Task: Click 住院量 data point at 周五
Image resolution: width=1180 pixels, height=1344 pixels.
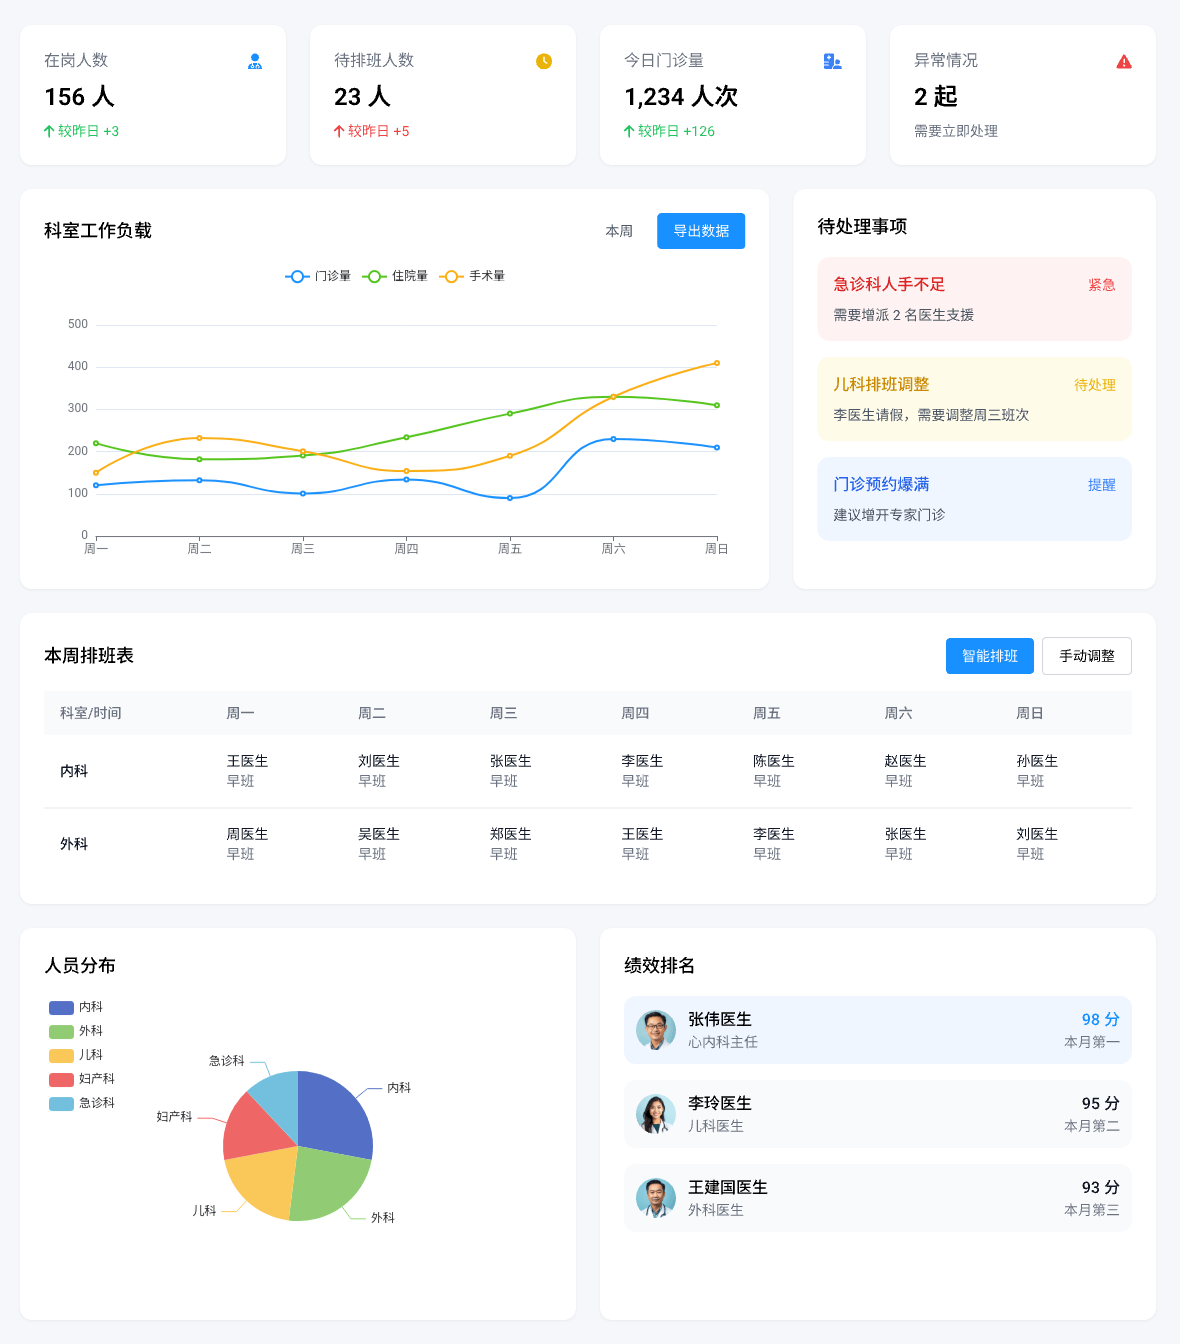Action: click(510, 413)
